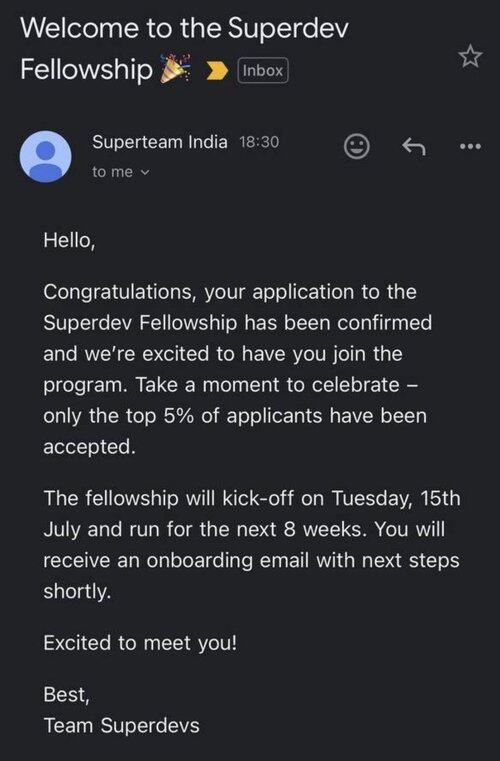Tap the 'Excited to meet you!' line

140,644
